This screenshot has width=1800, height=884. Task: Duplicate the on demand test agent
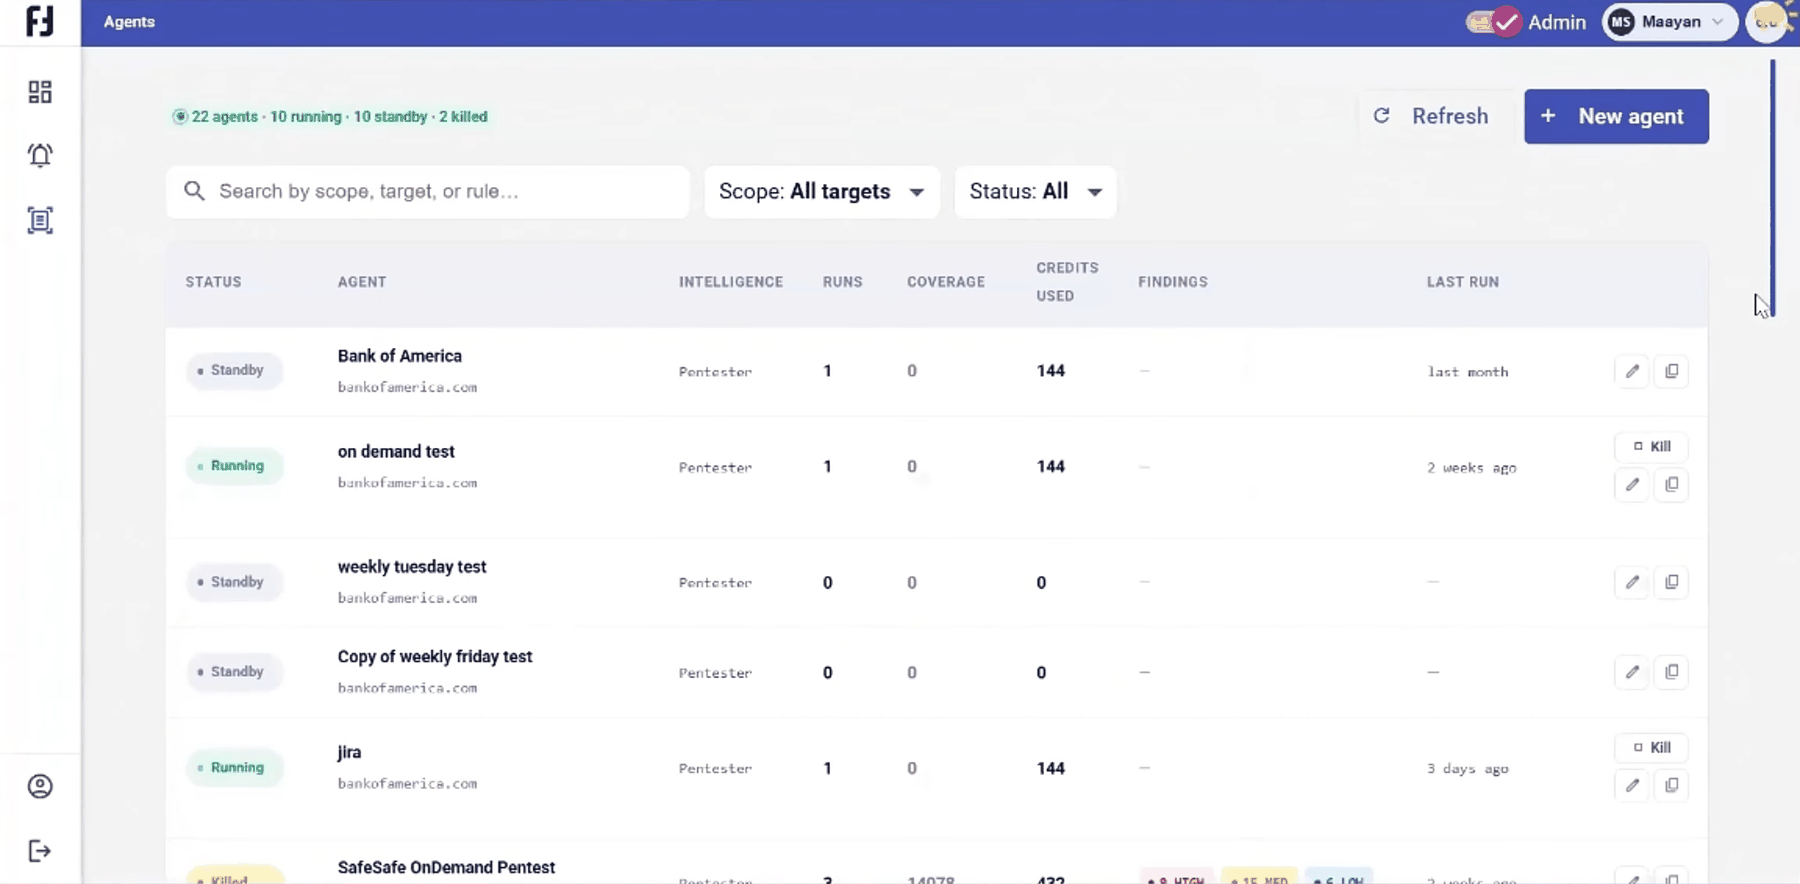point(1671,485)
